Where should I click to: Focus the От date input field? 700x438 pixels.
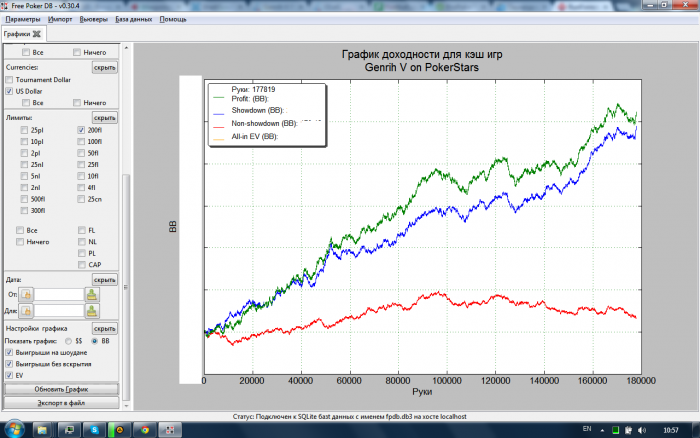[59, 295]
